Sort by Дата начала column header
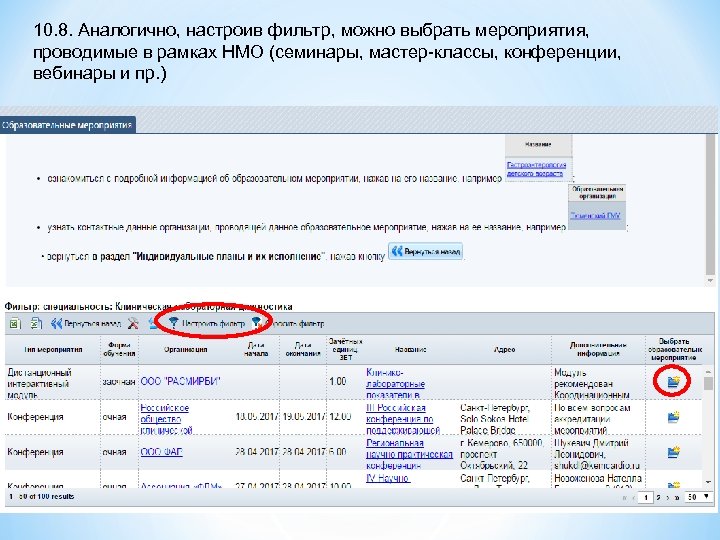This screenshot has height=540, width=720. pos(256,349)
